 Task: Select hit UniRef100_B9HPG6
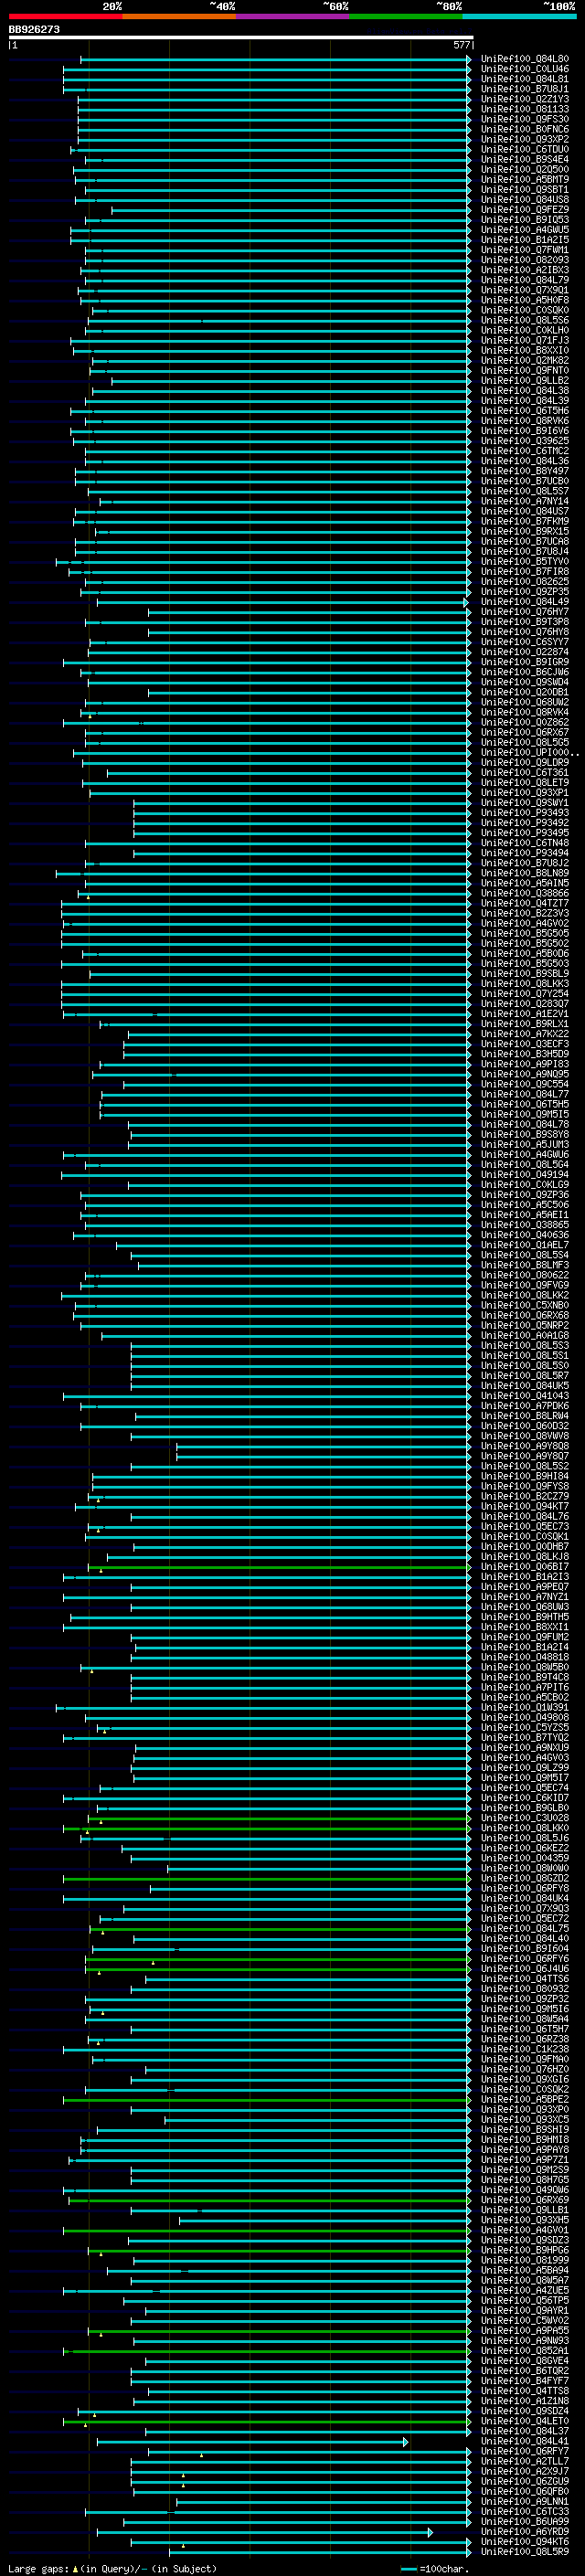point(525,2250)
